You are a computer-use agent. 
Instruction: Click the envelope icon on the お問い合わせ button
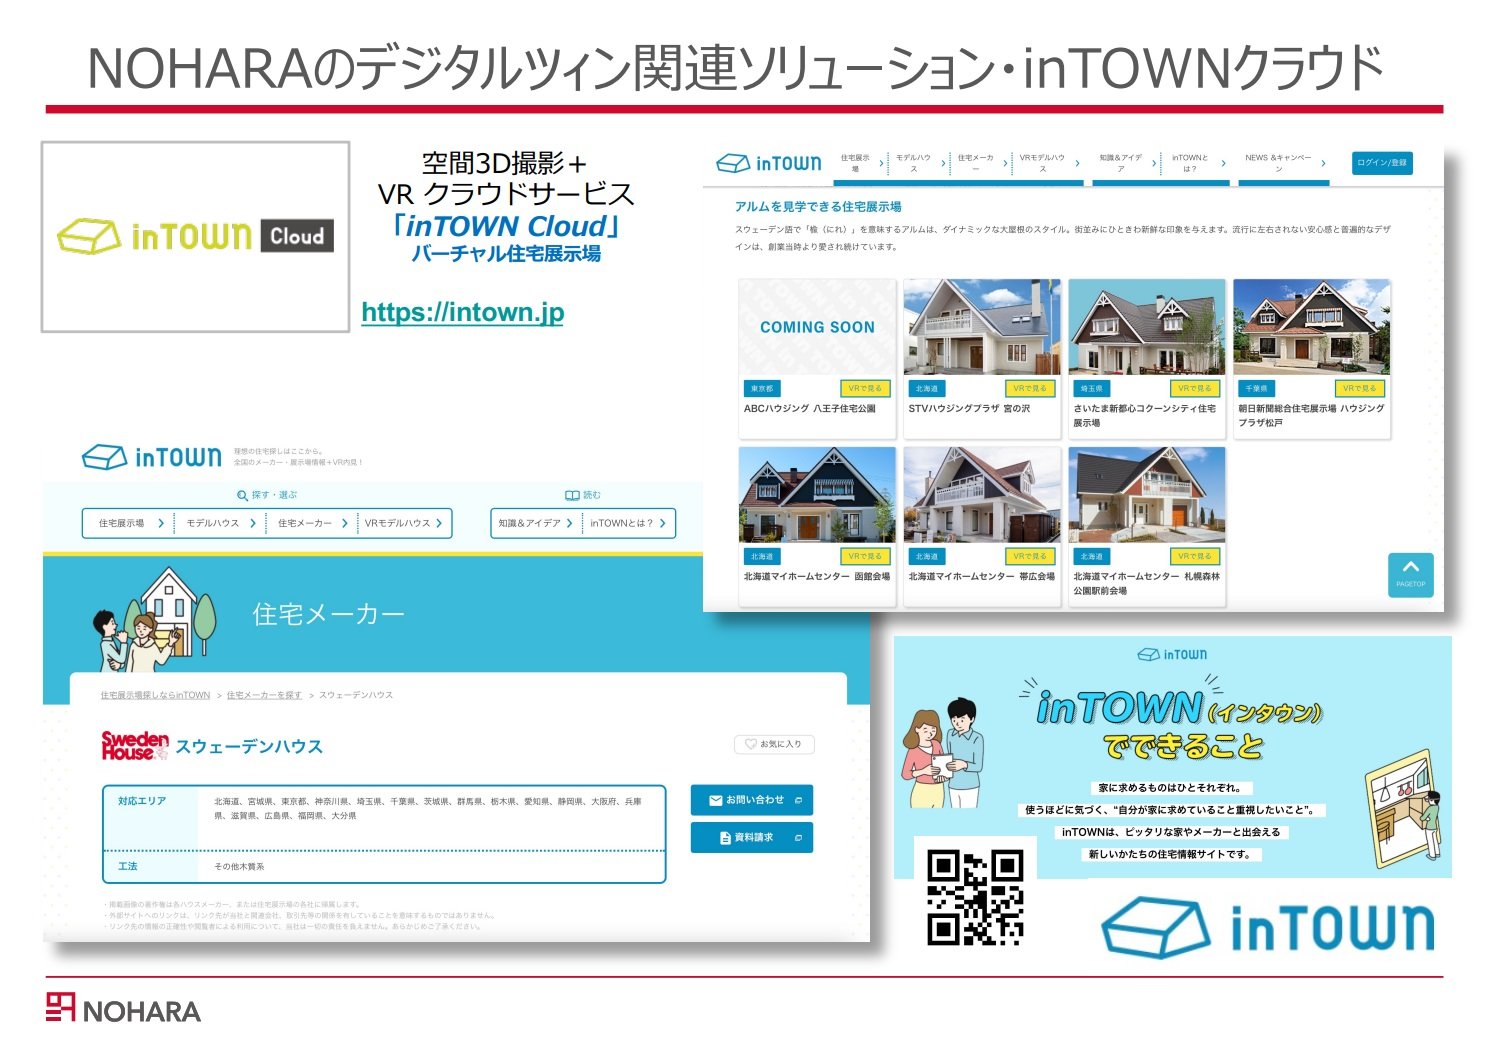pyautogui.click(x=715, y=800)
